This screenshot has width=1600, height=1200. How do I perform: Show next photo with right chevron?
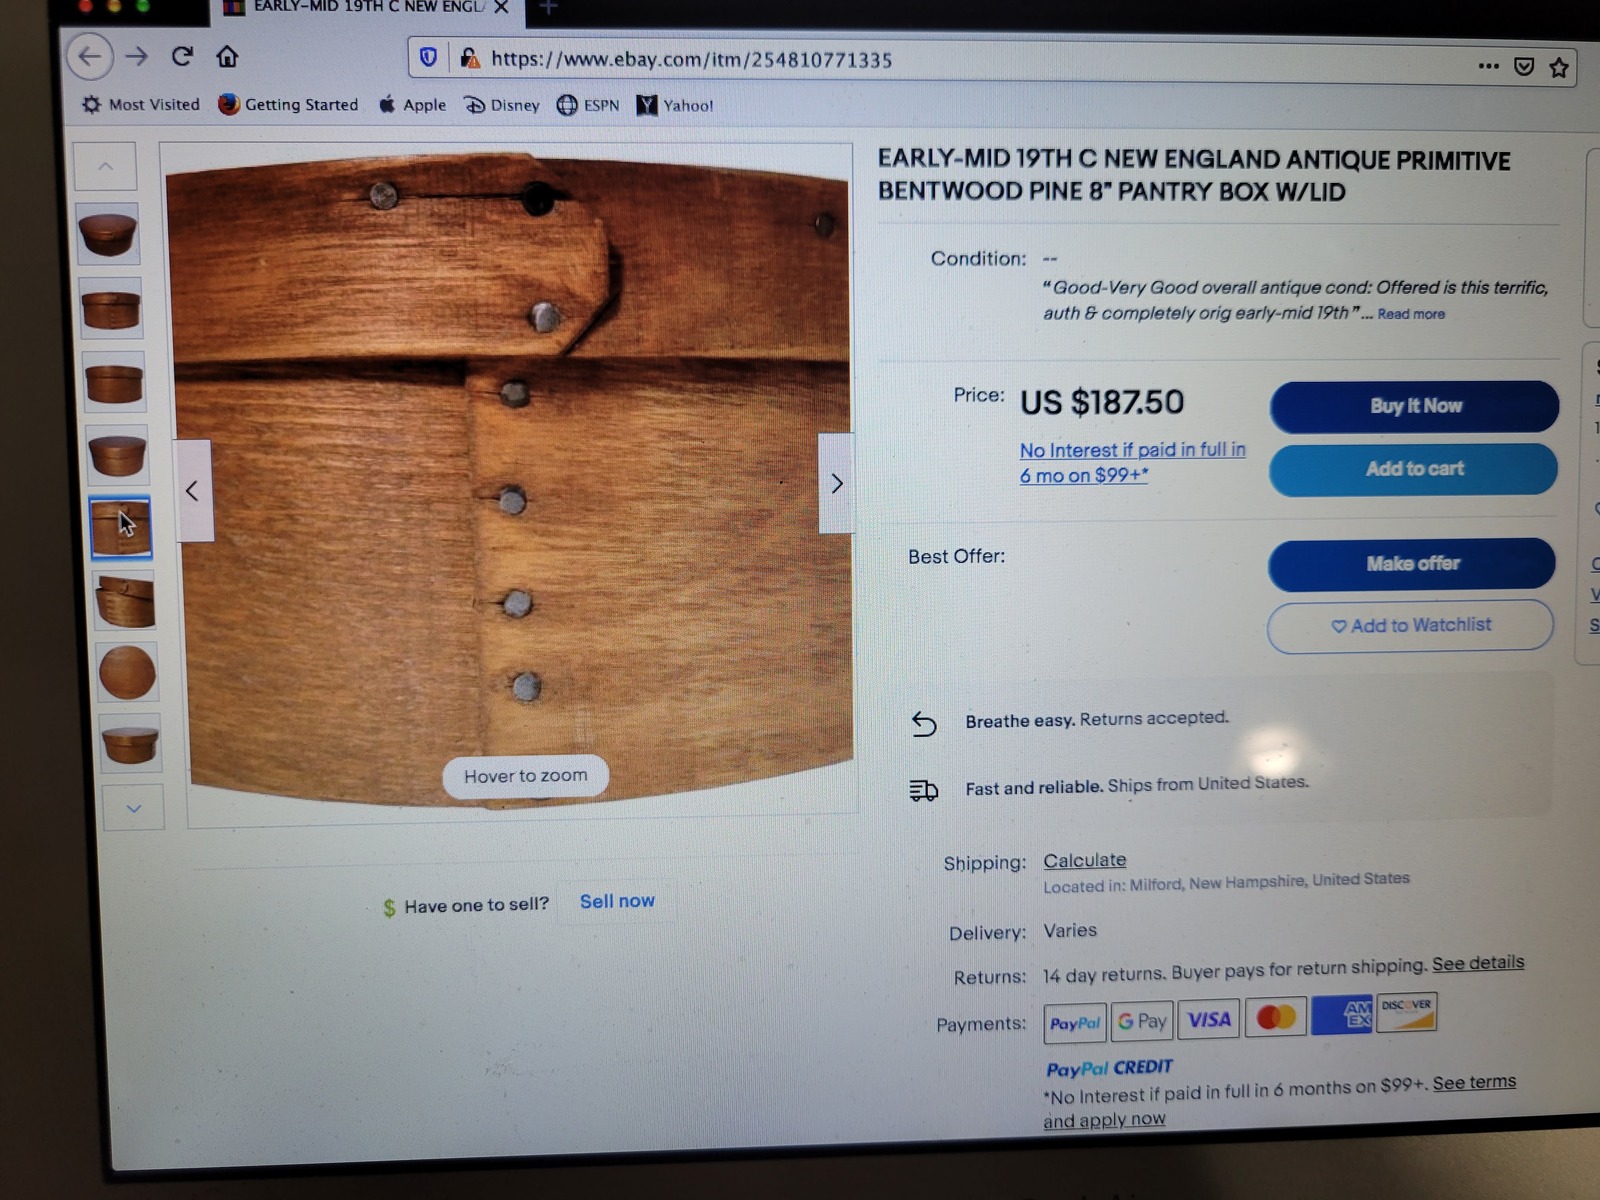click(836, 483)
